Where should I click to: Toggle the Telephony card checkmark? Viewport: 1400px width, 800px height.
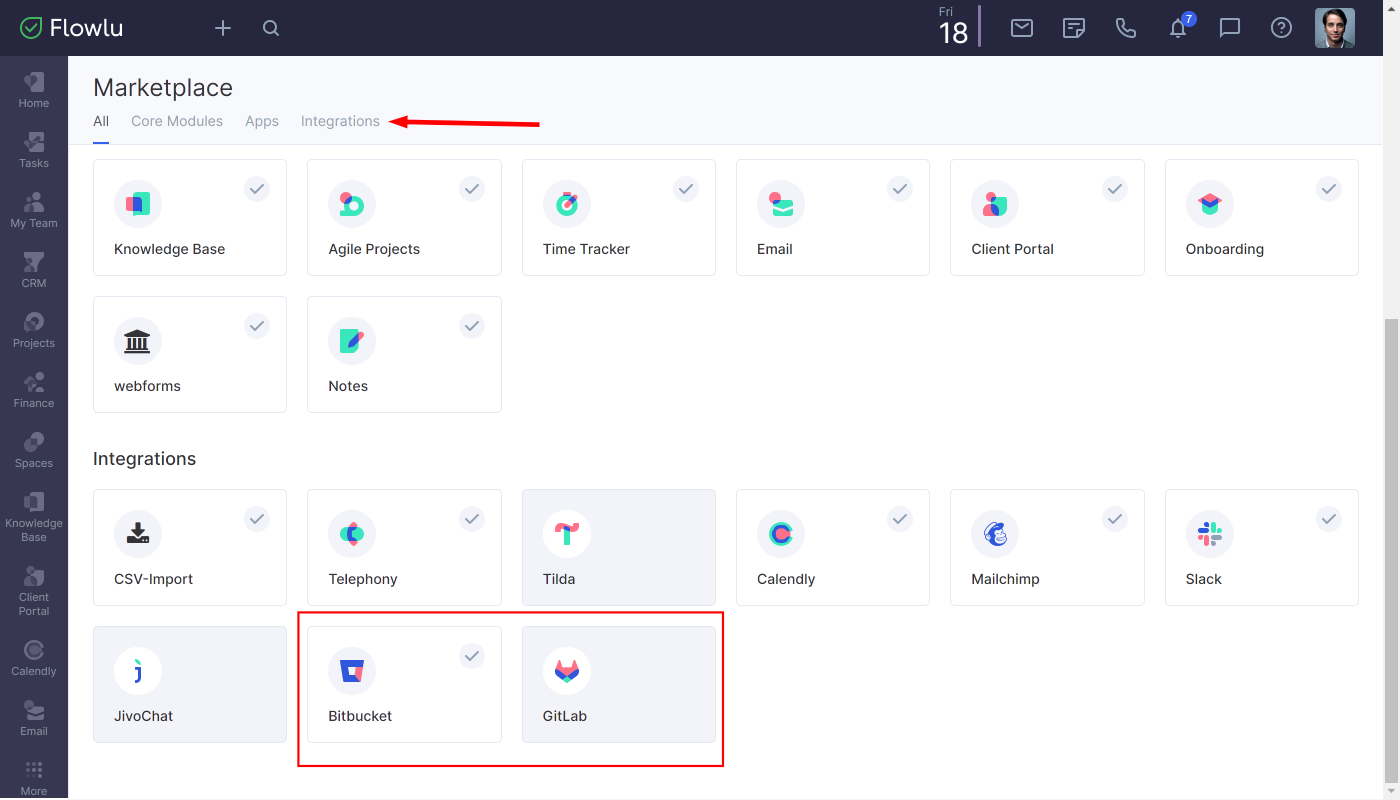[x=472, y=518]
